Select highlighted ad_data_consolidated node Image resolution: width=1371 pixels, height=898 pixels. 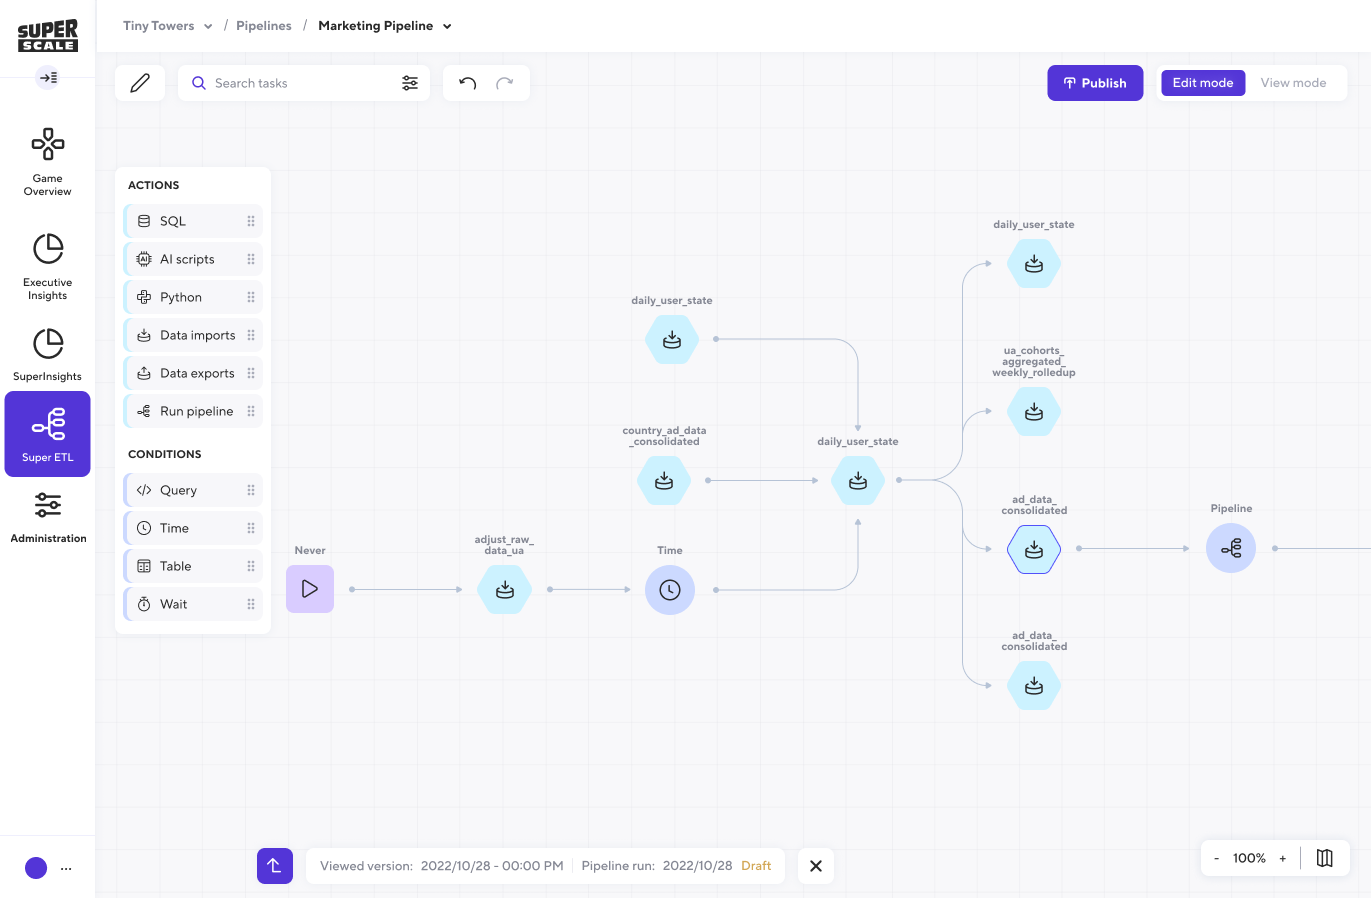pyautogui.click(x=1034, y=549)
